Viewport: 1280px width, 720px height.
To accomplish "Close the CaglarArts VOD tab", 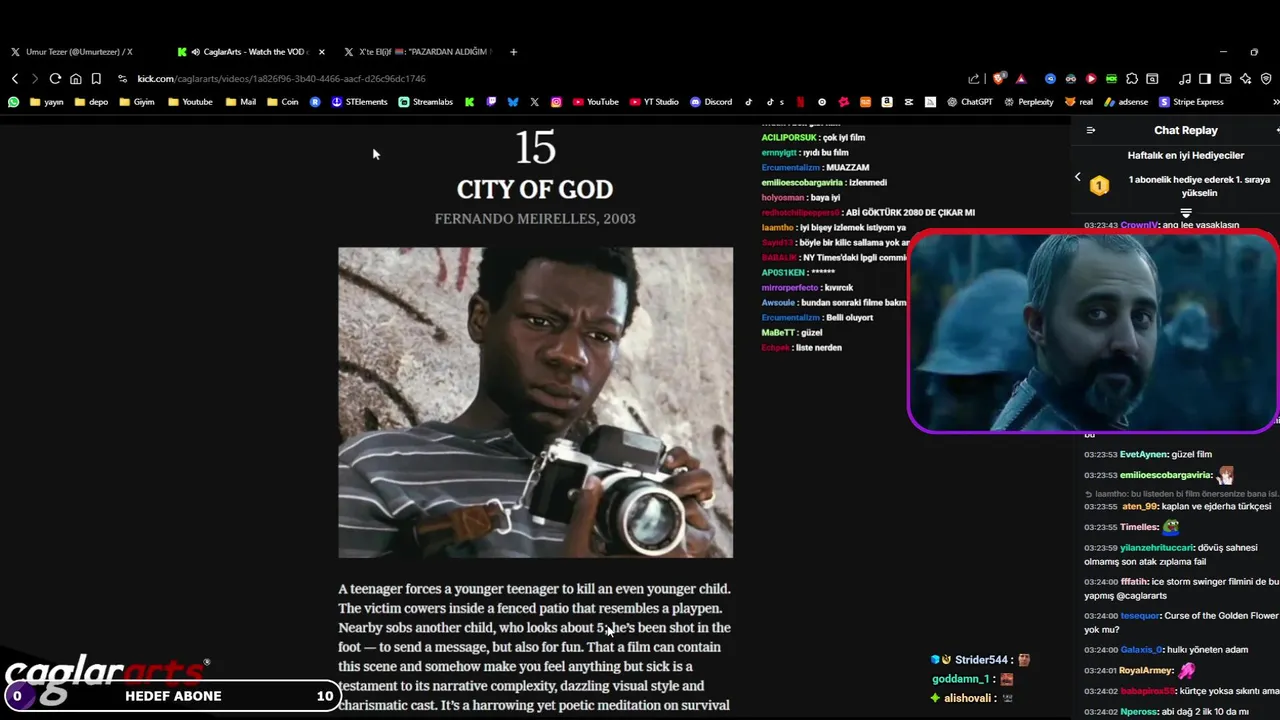I will (321, 52).
